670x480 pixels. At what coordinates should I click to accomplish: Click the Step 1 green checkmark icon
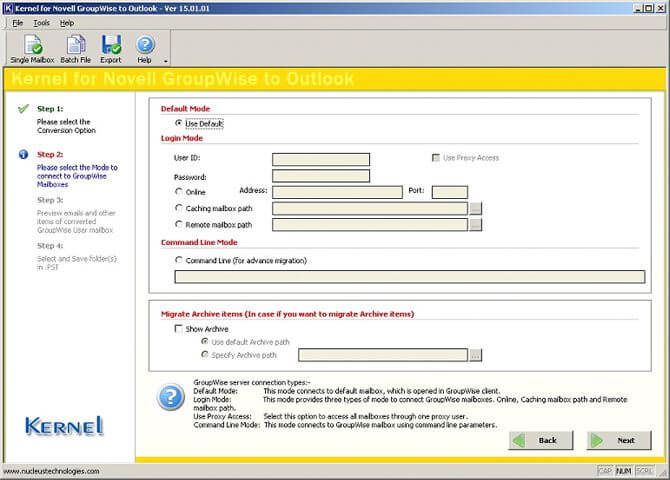click(24, 109)
